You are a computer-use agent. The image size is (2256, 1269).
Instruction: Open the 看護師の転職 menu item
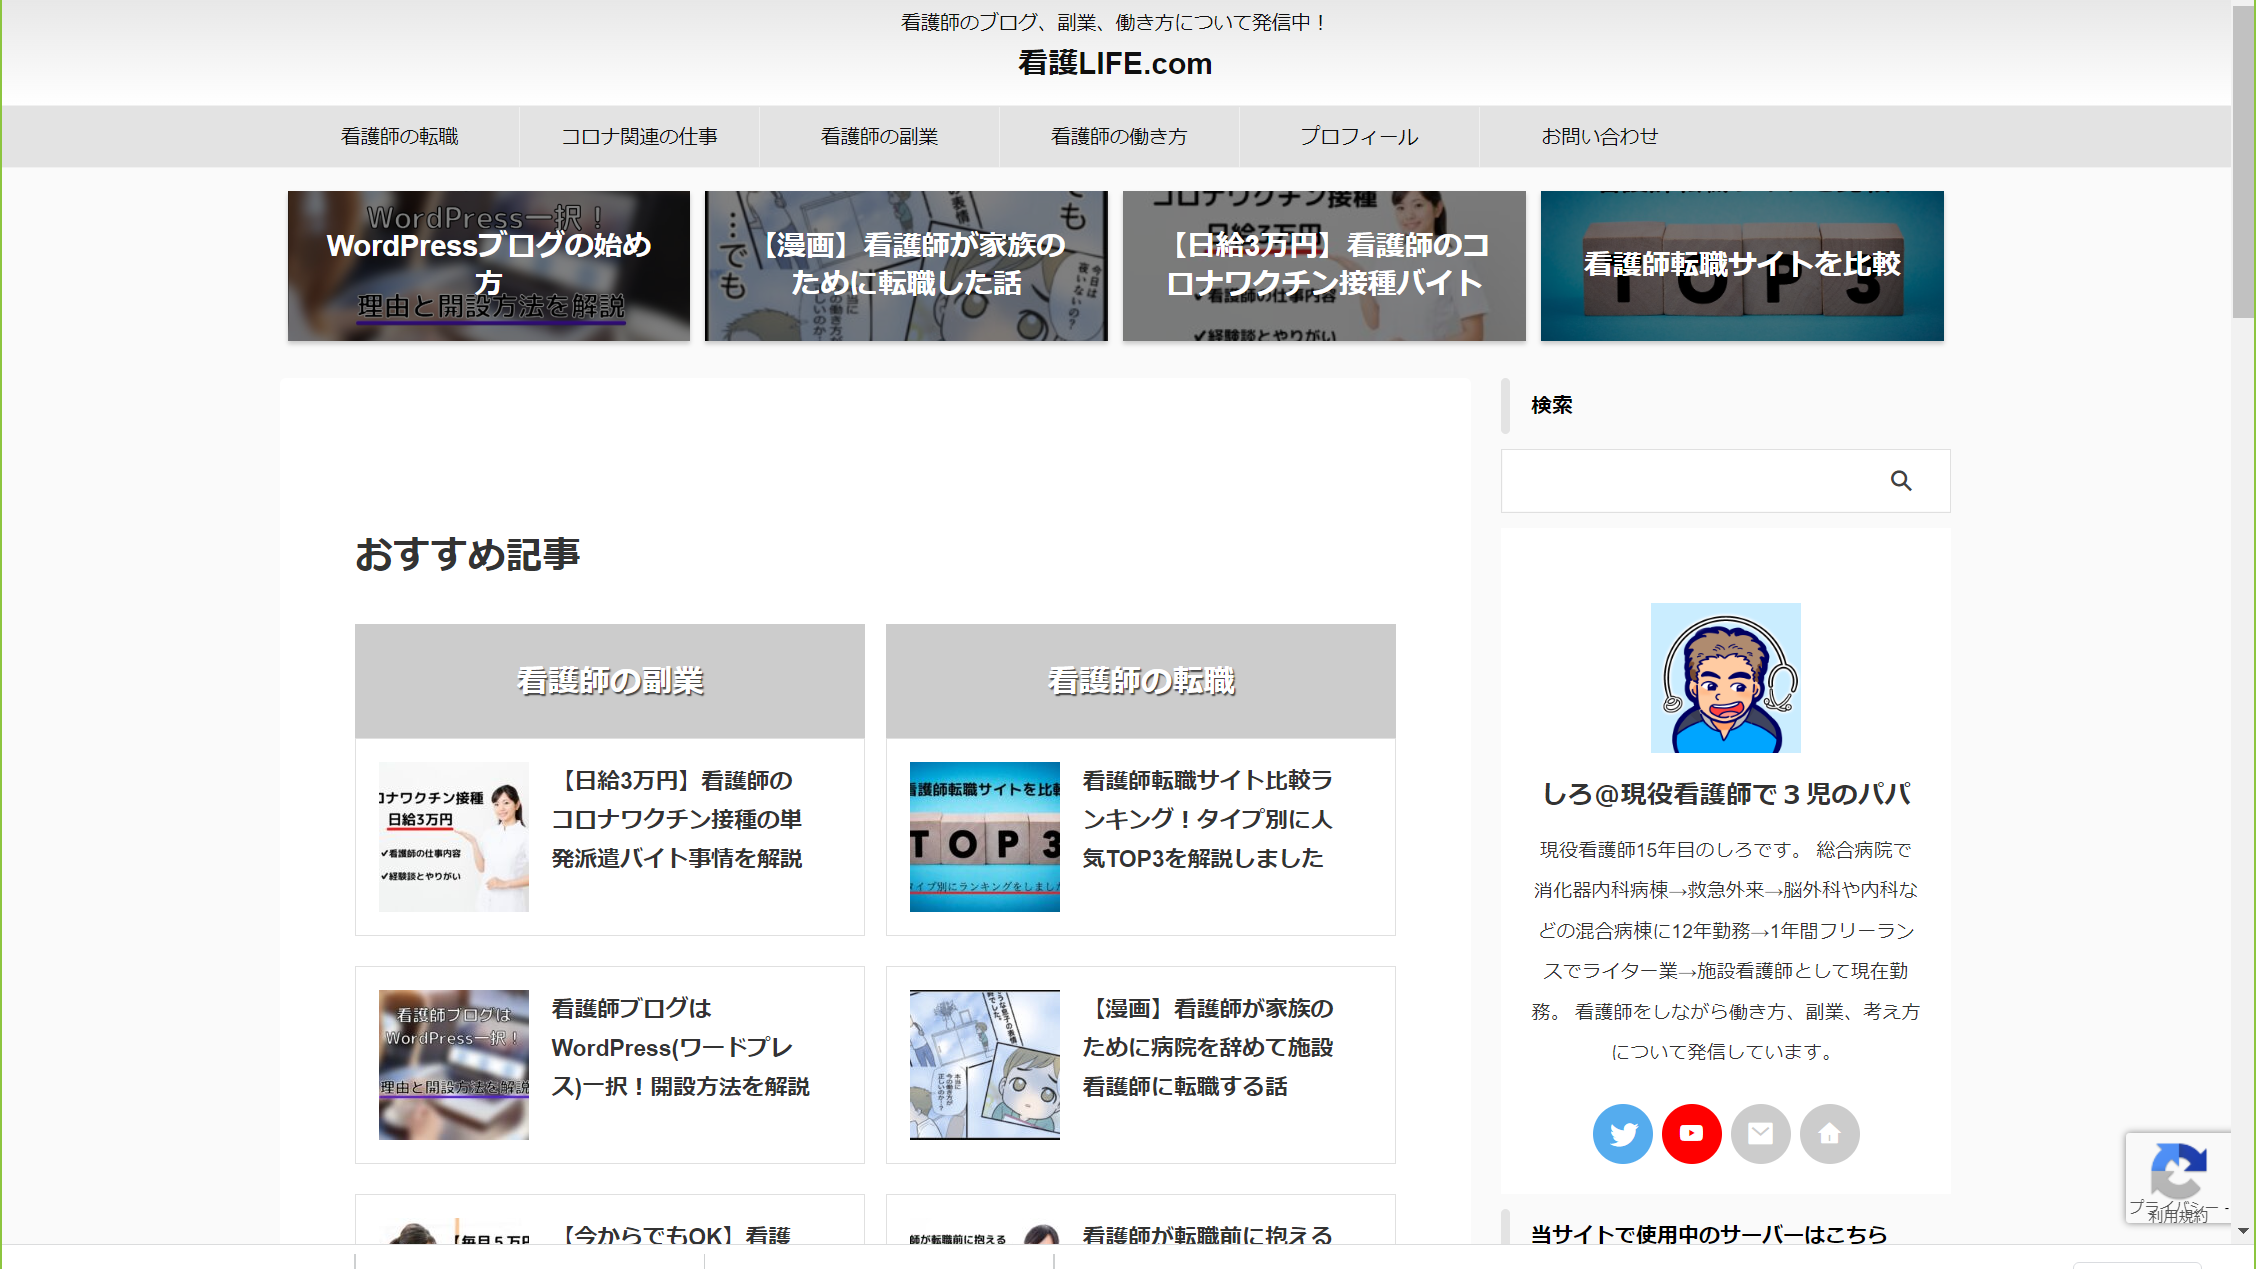point(400,136)
